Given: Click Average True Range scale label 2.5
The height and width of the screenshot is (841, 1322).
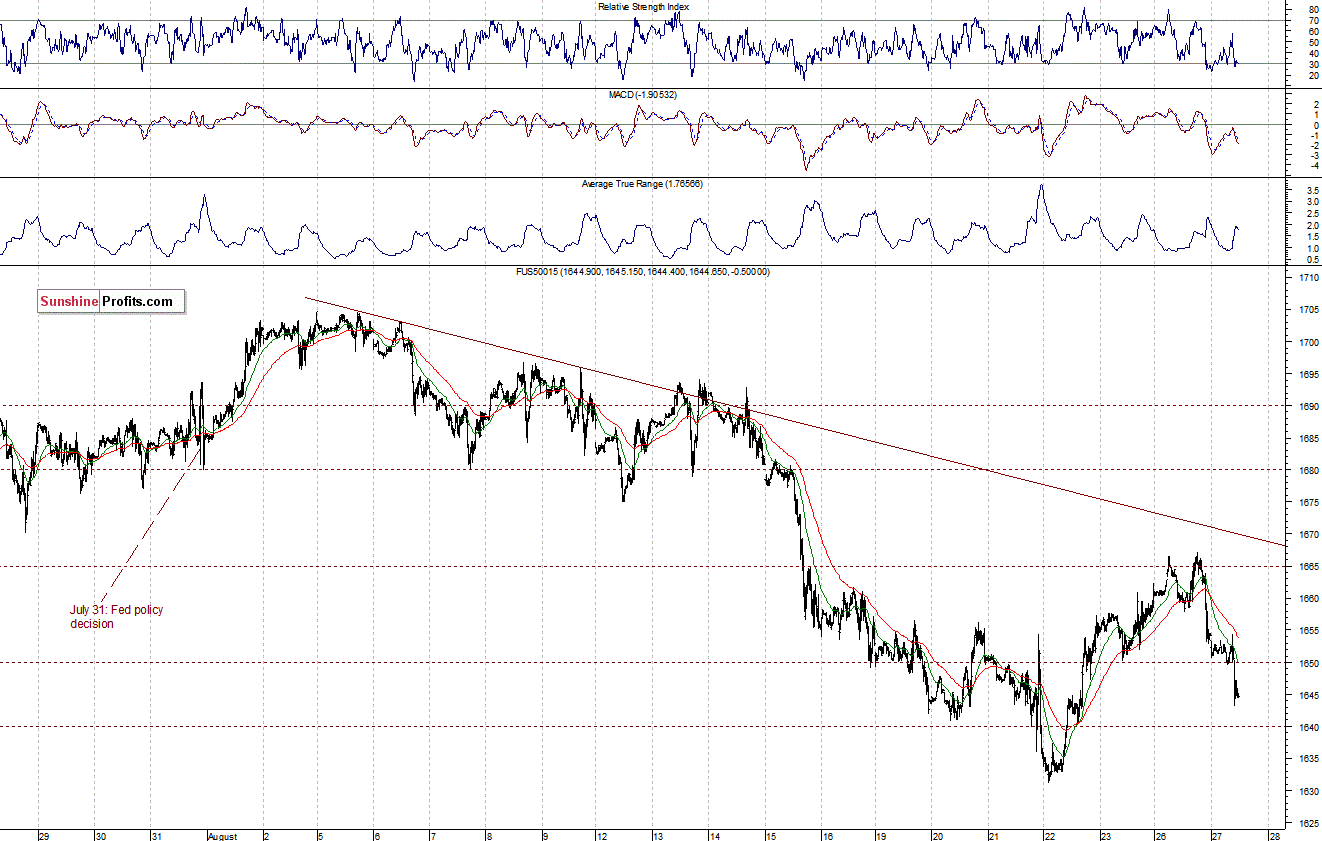Looking at the screenshot, I should [1311, 214].
